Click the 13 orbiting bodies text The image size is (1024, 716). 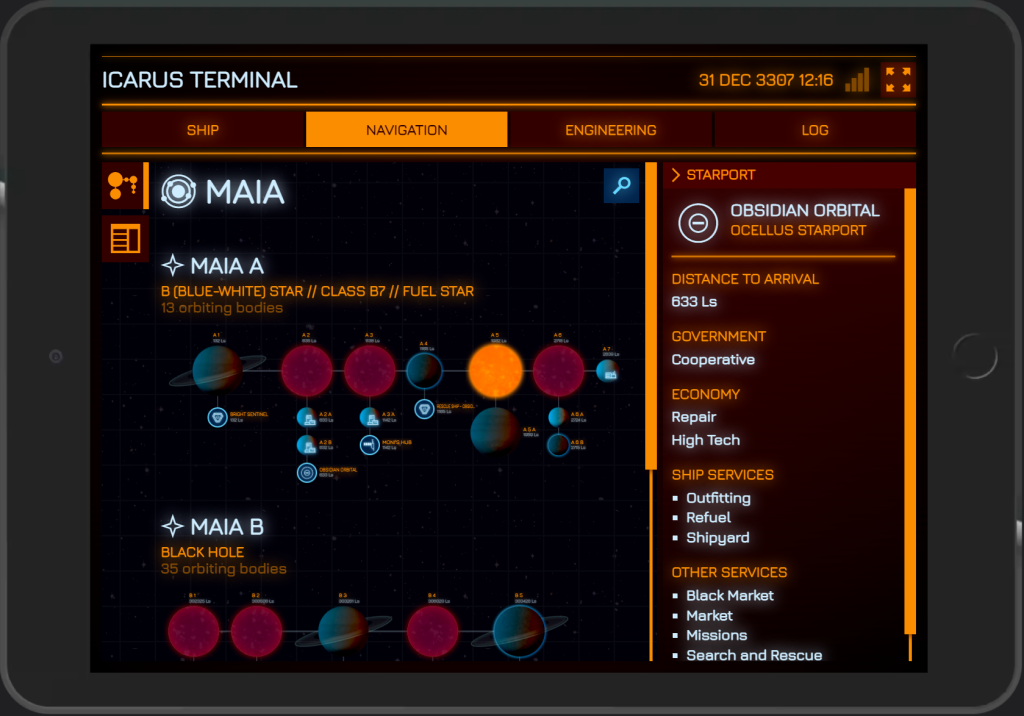(222, 308)
